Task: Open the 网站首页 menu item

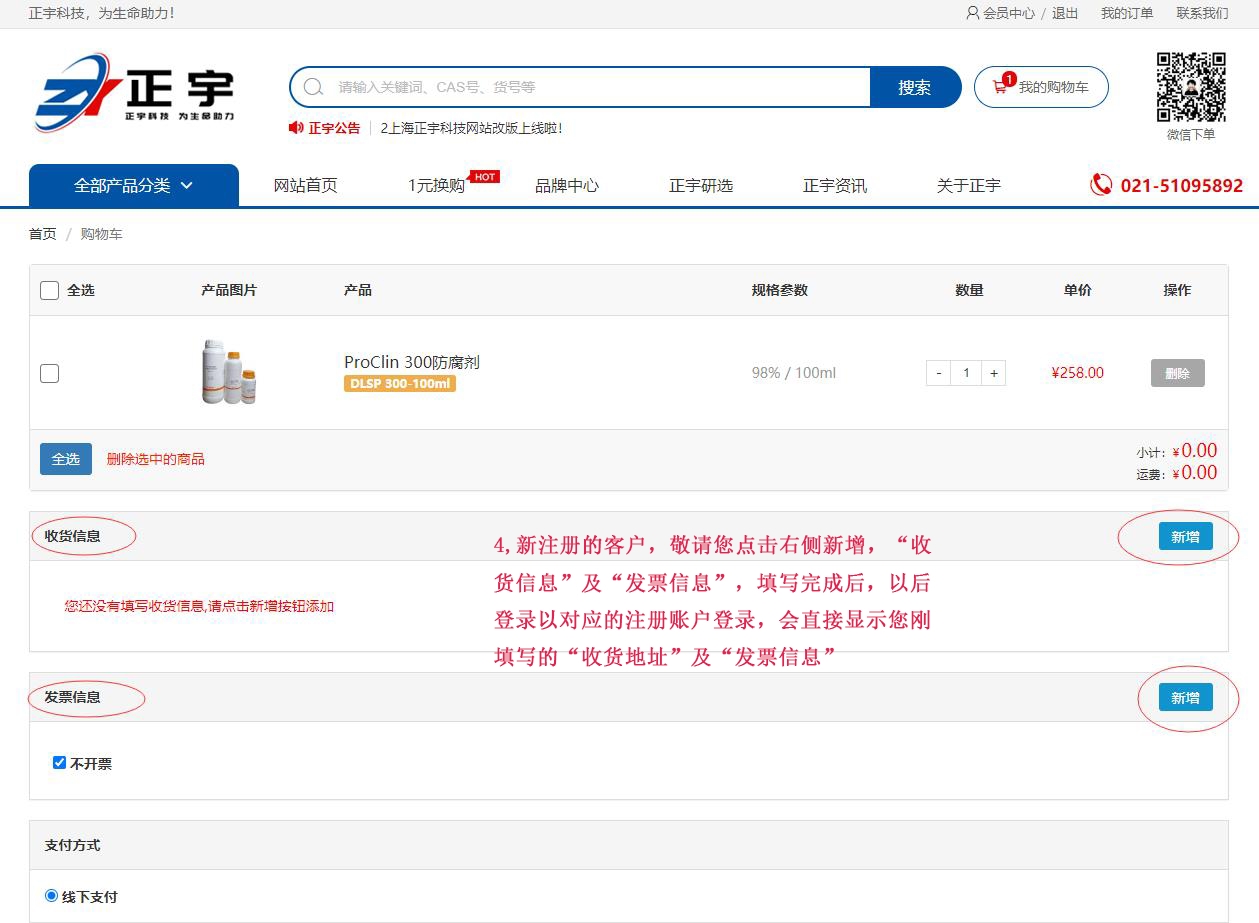Action: point(306,186)
